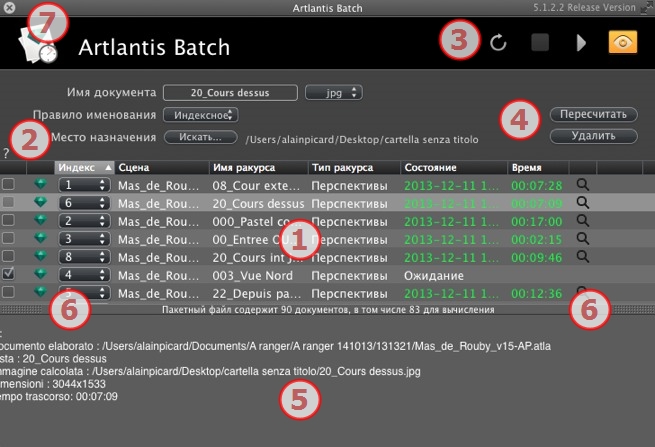The width and height of the screenshot is (655, 447).
Task: Sort by the Сцена column header
Action: click(162, 168)
